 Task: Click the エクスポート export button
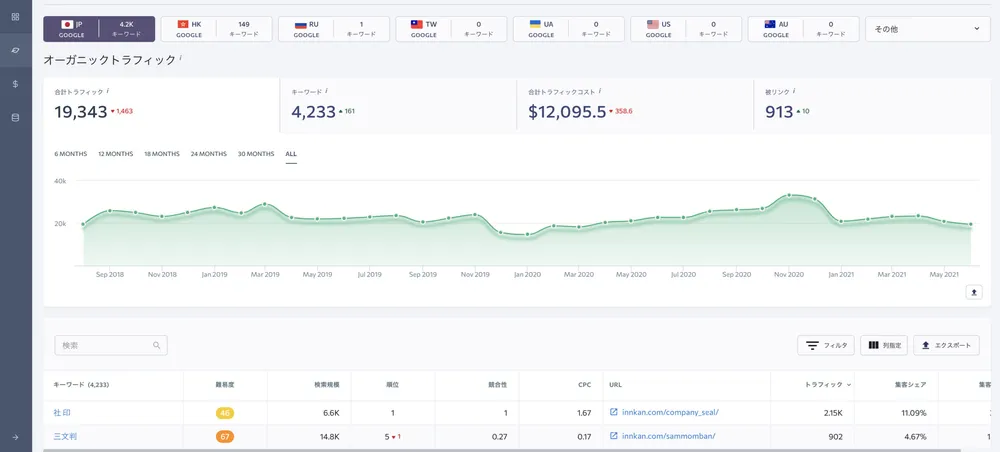[946, 345]
